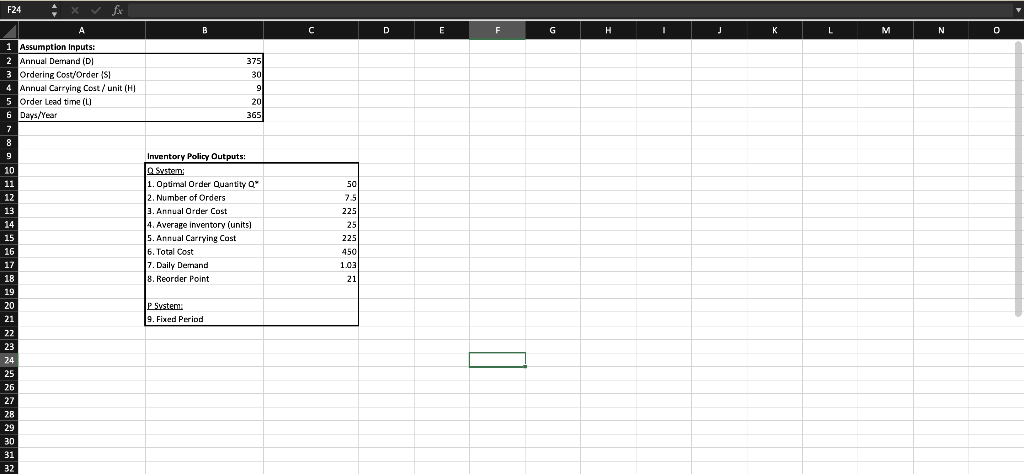Select row 7 header
The width and height of the screenshot is (1024, 474).
pyautogui.click(x=9, y=129)
